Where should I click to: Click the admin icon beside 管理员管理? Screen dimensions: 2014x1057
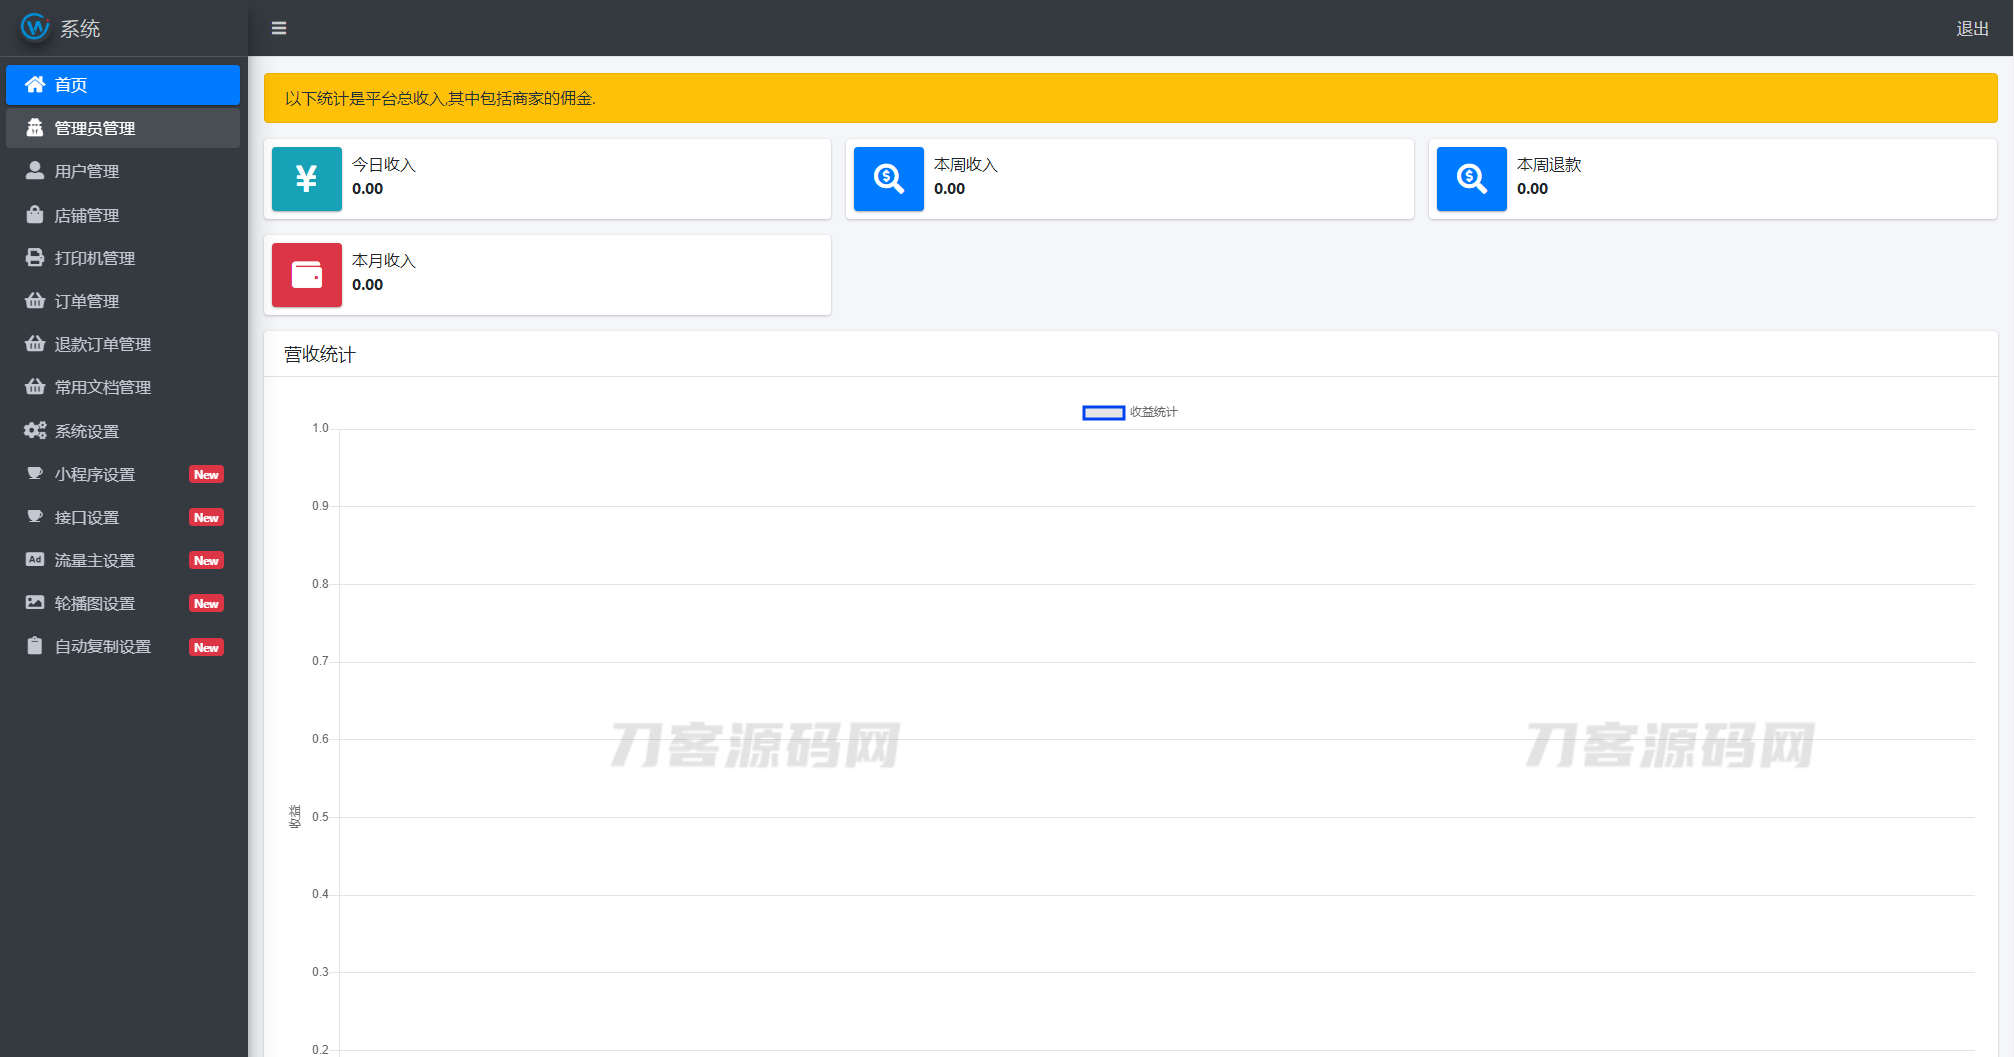[35, 128]
